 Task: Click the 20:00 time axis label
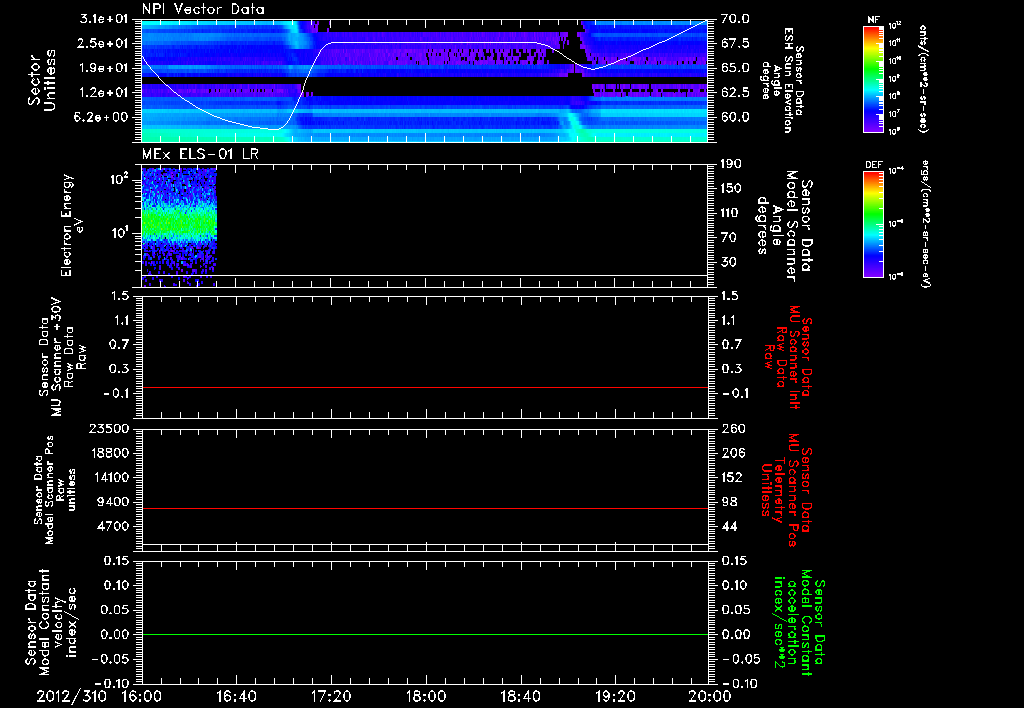(710, 696)
